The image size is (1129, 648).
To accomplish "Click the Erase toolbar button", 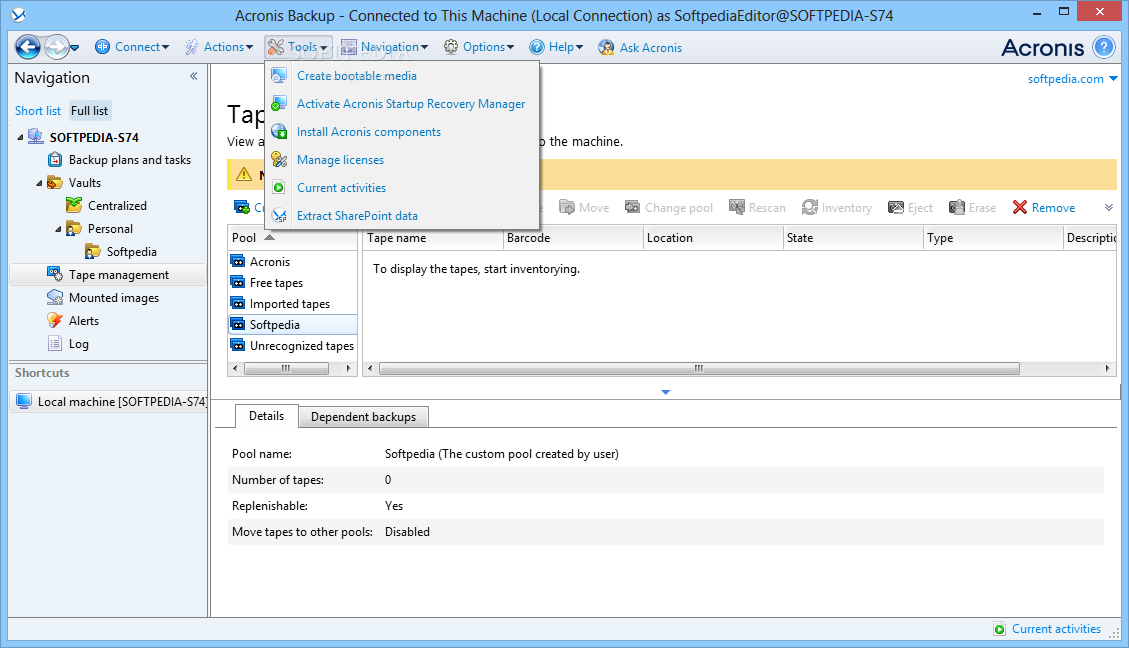I will pos(972,207).
